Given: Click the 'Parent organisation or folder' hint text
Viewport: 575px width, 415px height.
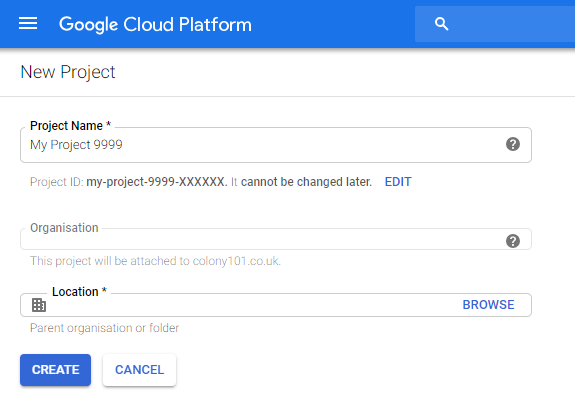Looking at the screenshot, I should click(x=105, y=328).
